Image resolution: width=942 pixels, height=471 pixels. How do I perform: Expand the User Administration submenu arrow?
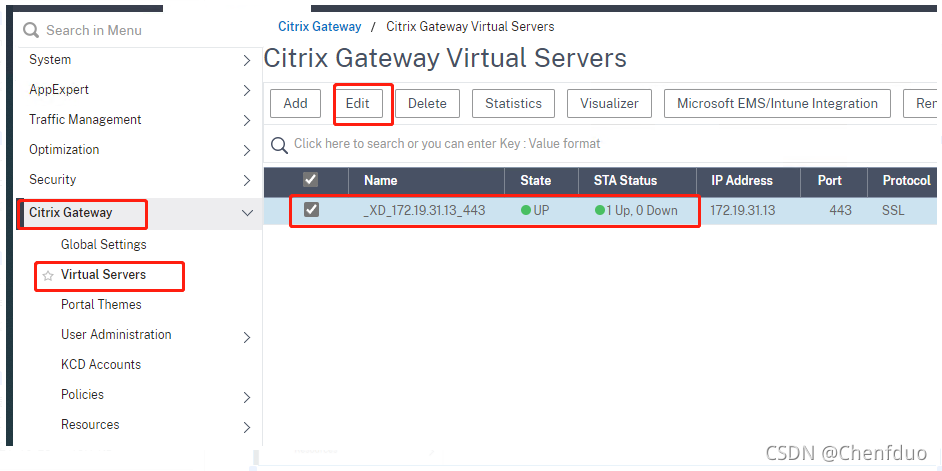coord(247,337)
